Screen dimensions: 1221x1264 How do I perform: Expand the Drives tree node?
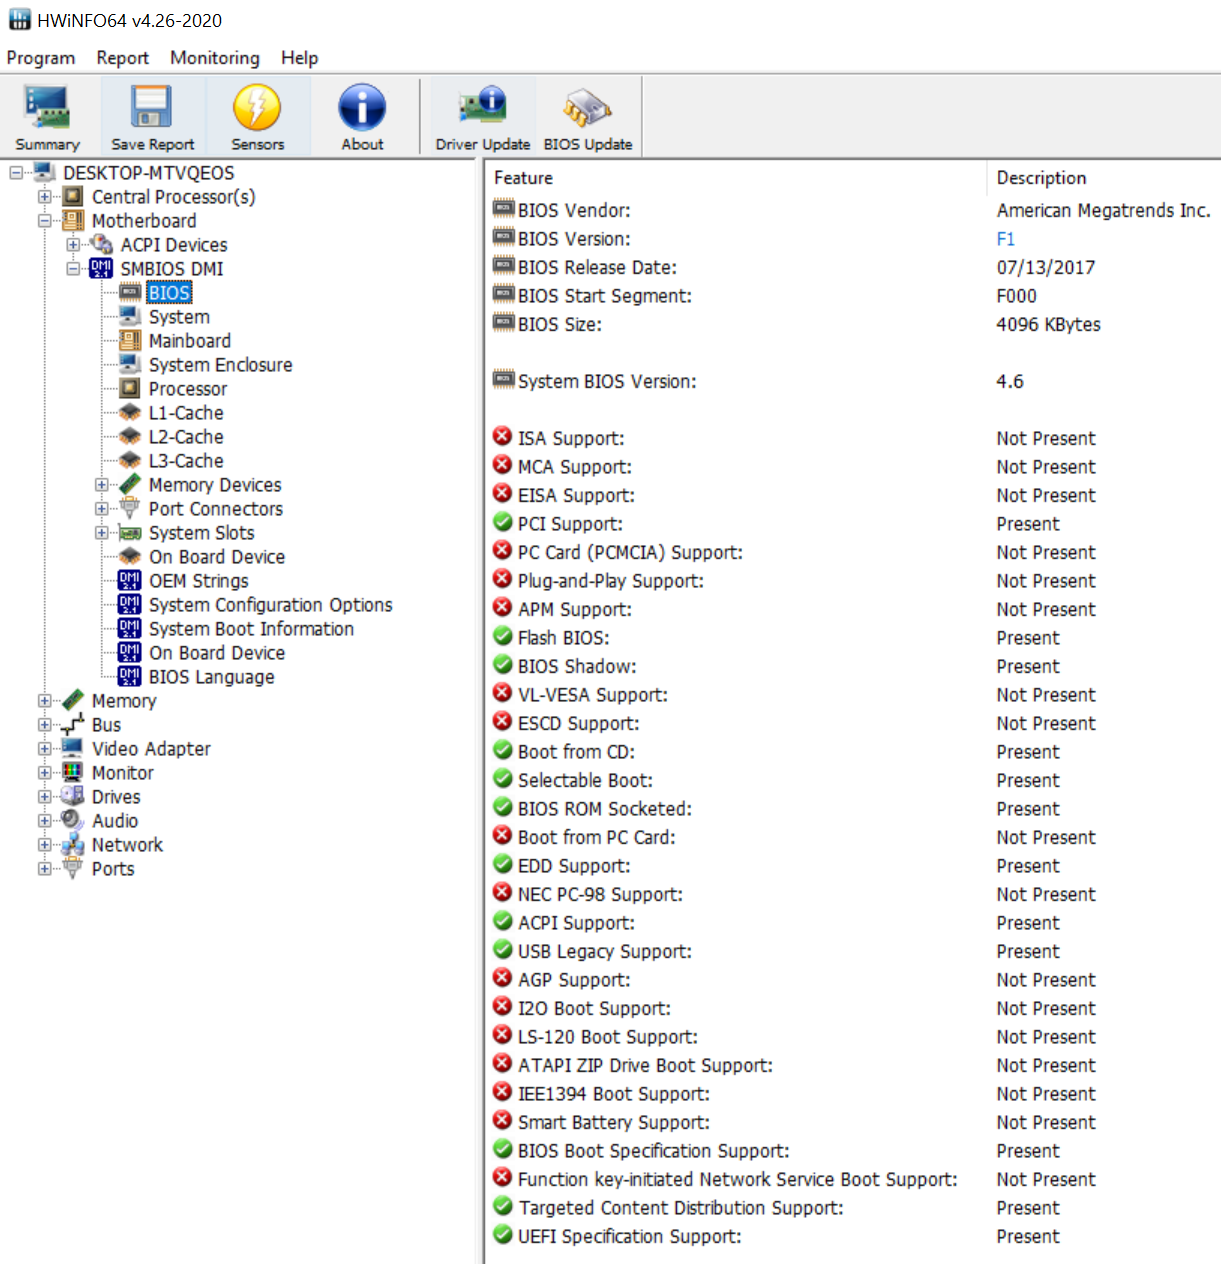(44, 797)
